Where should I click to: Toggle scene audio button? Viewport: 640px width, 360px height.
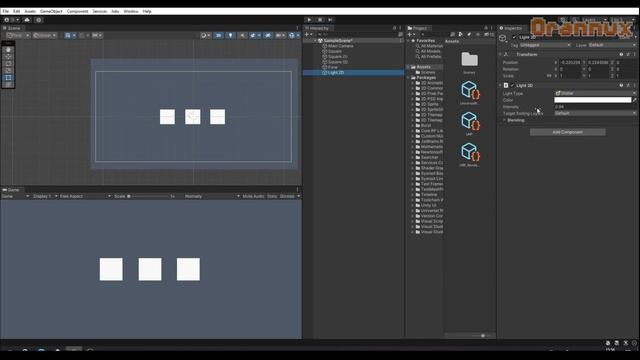coord(242,36)
